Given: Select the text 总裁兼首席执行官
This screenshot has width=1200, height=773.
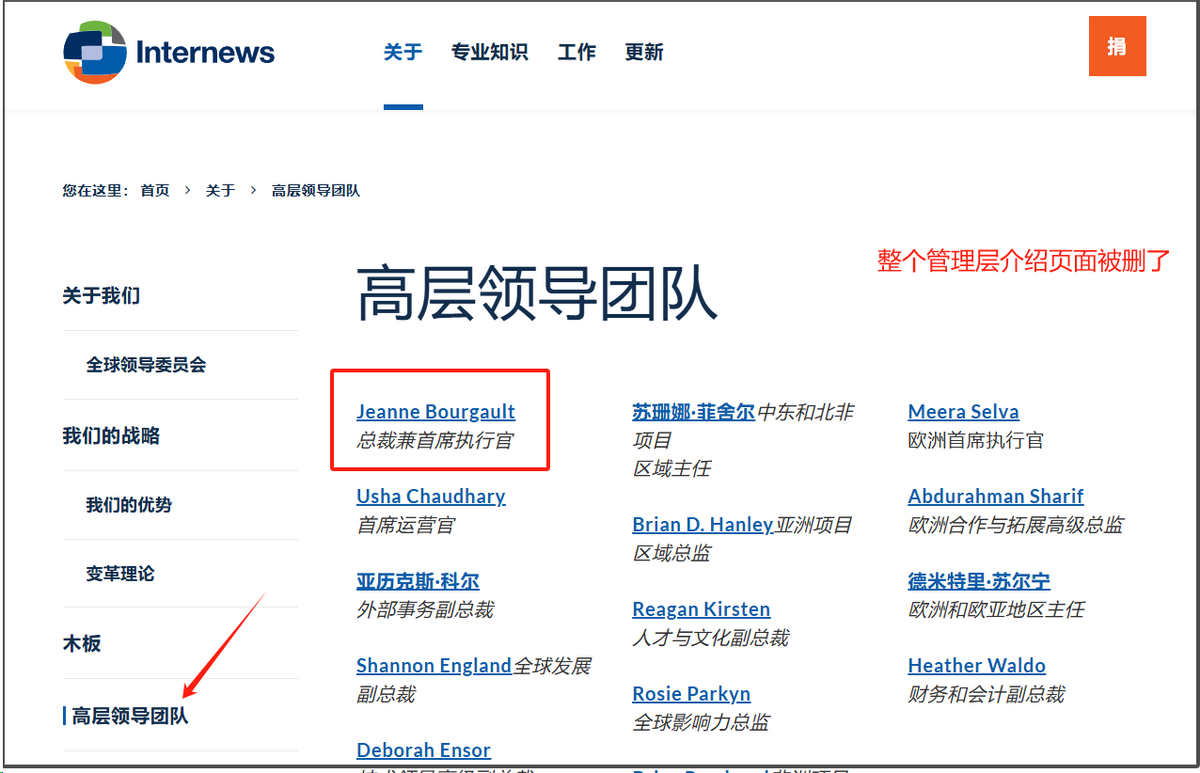Looking at the screenshot, I should pos(435,440).
